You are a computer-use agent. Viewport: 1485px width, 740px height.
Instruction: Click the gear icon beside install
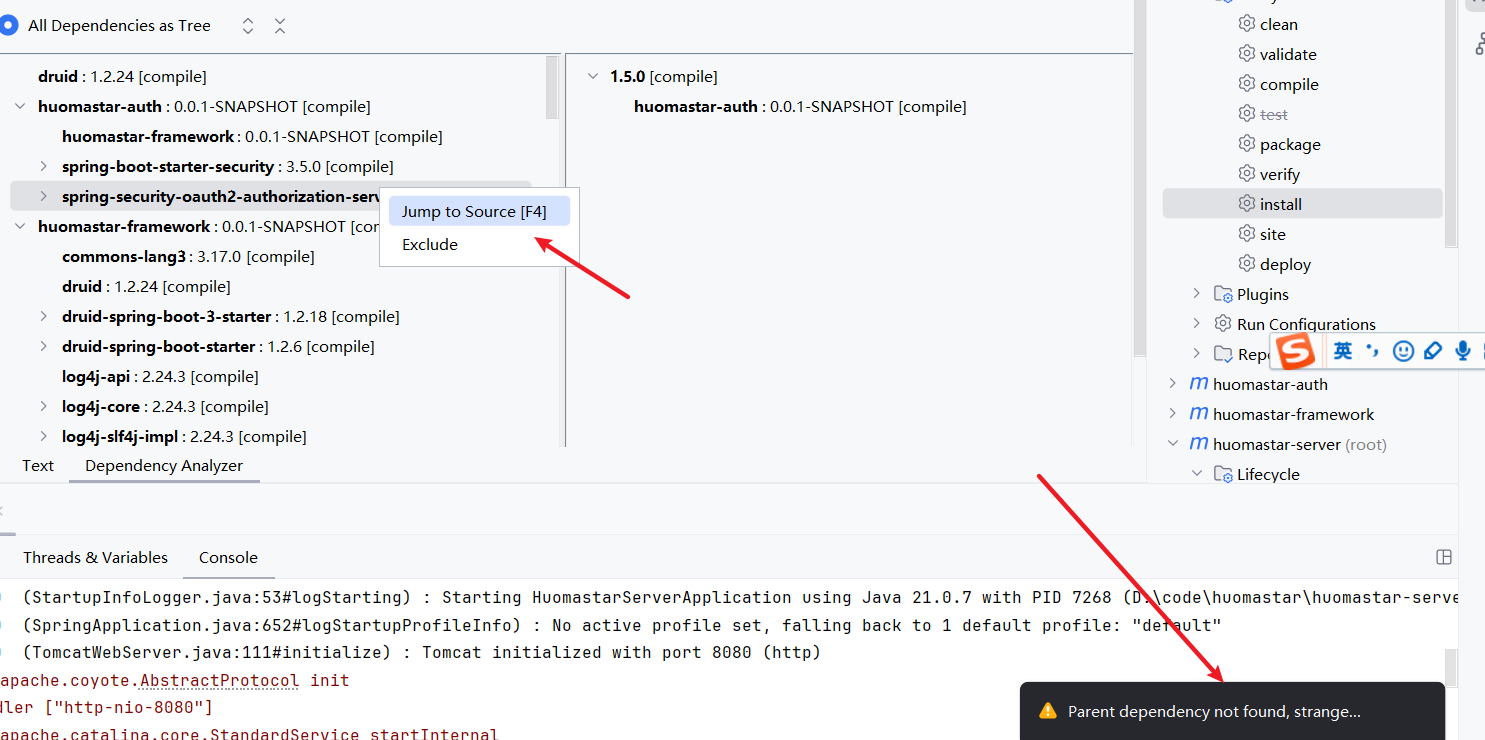[1246, 203]
